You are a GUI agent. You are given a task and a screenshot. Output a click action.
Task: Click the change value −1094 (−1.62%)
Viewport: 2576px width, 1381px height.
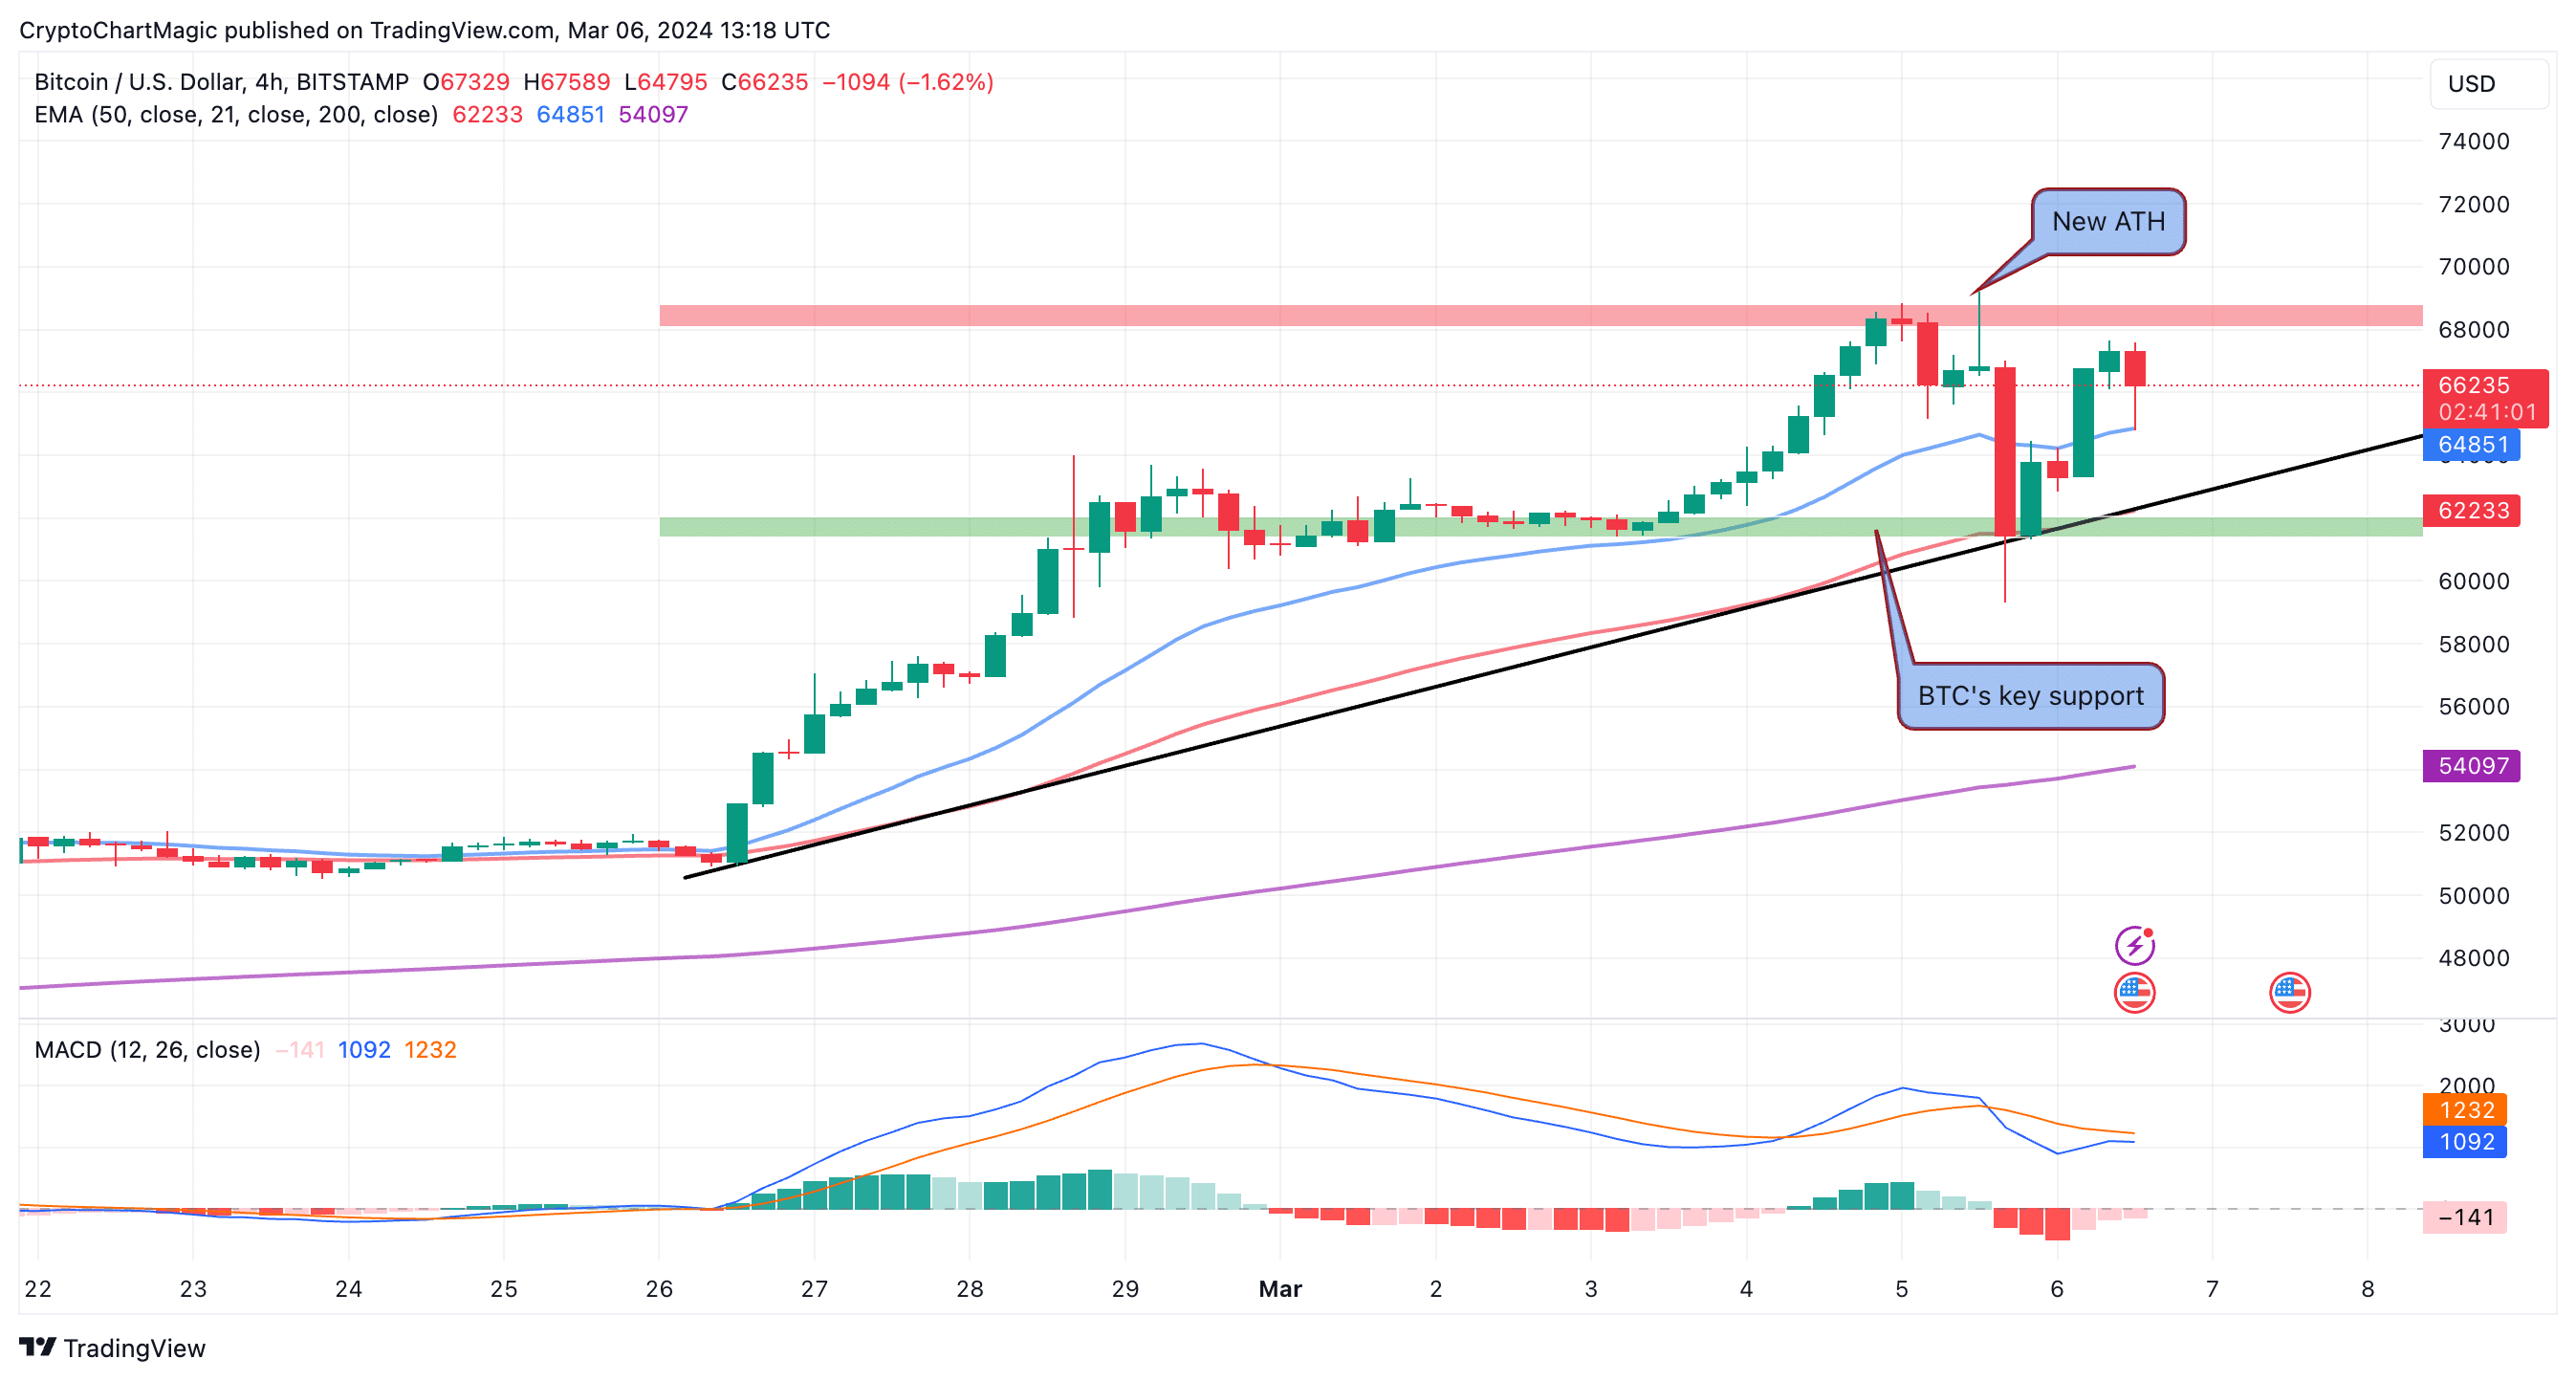(x=908, y=82)
